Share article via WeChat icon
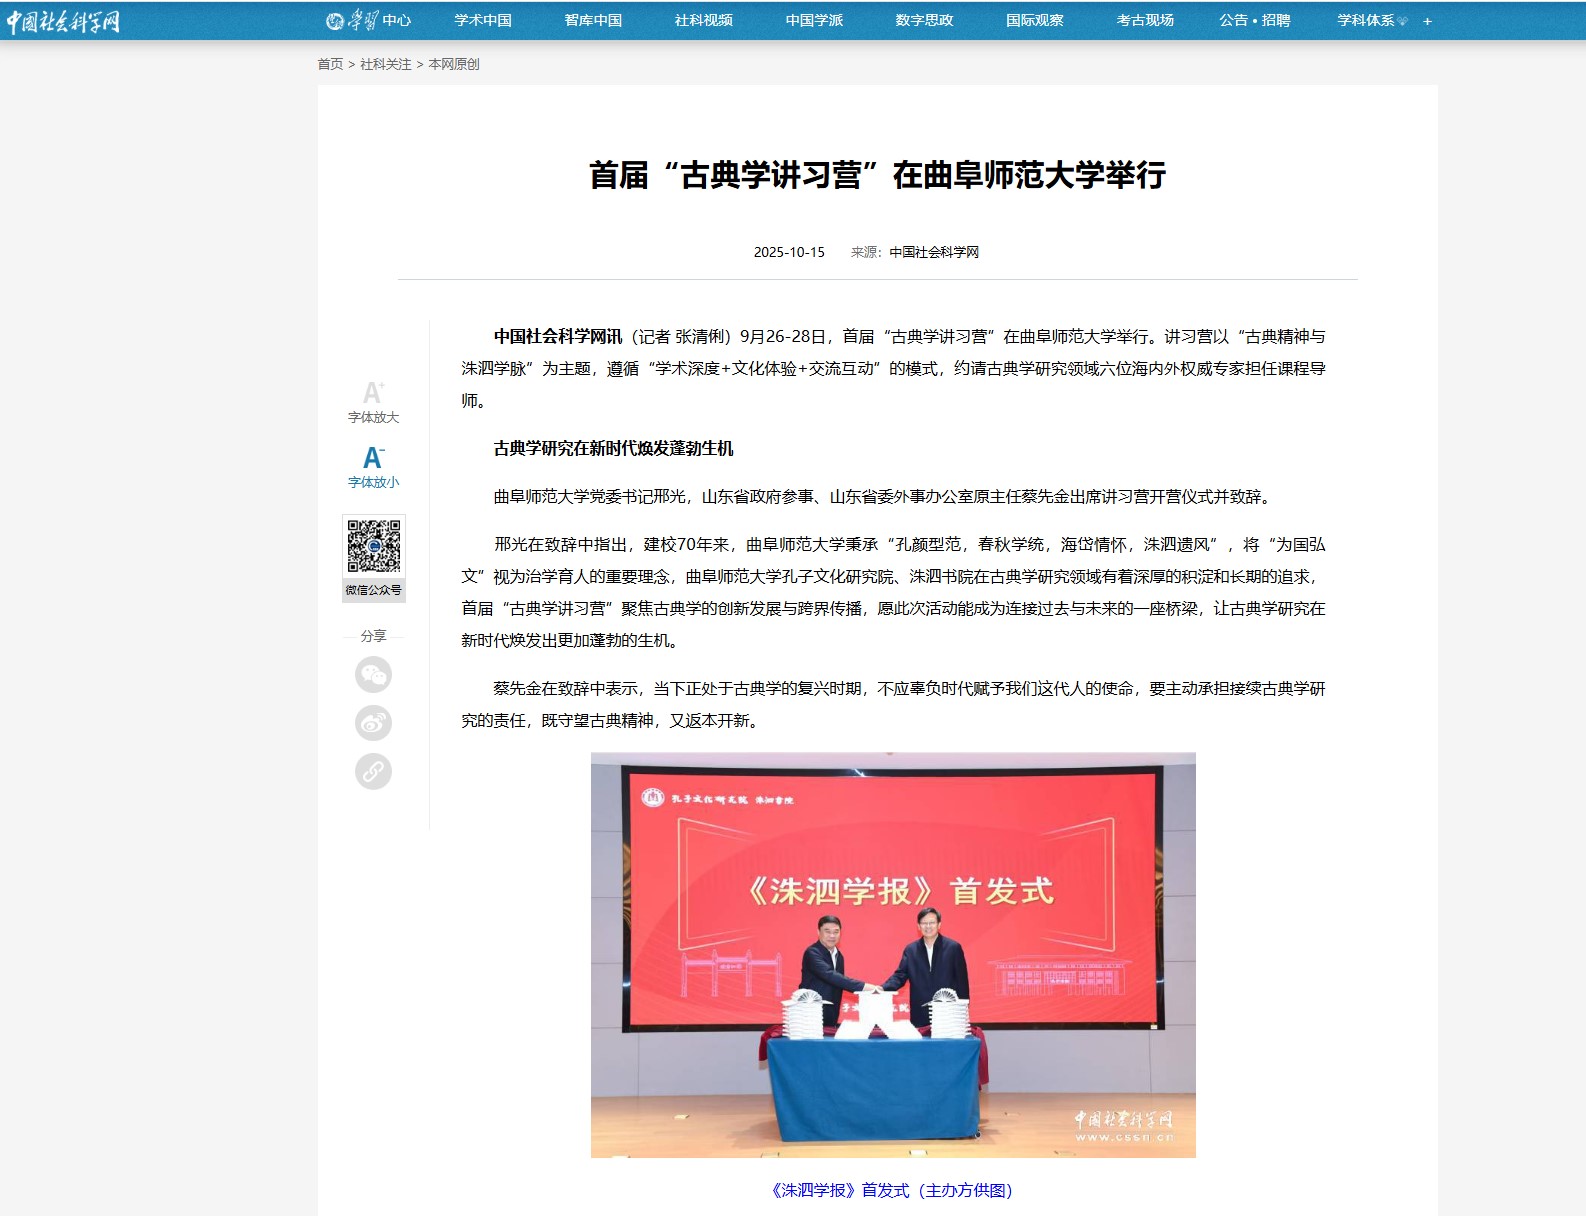 (x=373, y=675)
